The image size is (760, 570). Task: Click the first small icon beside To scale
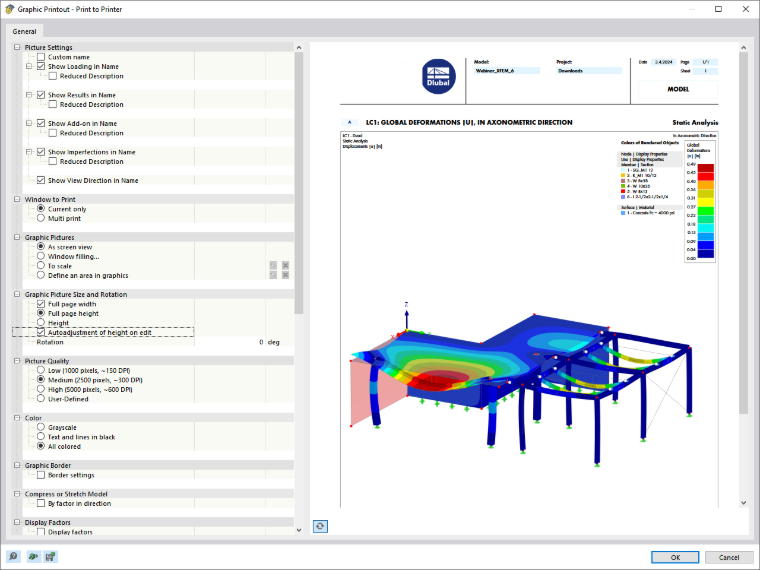click(x=273, y=265)
